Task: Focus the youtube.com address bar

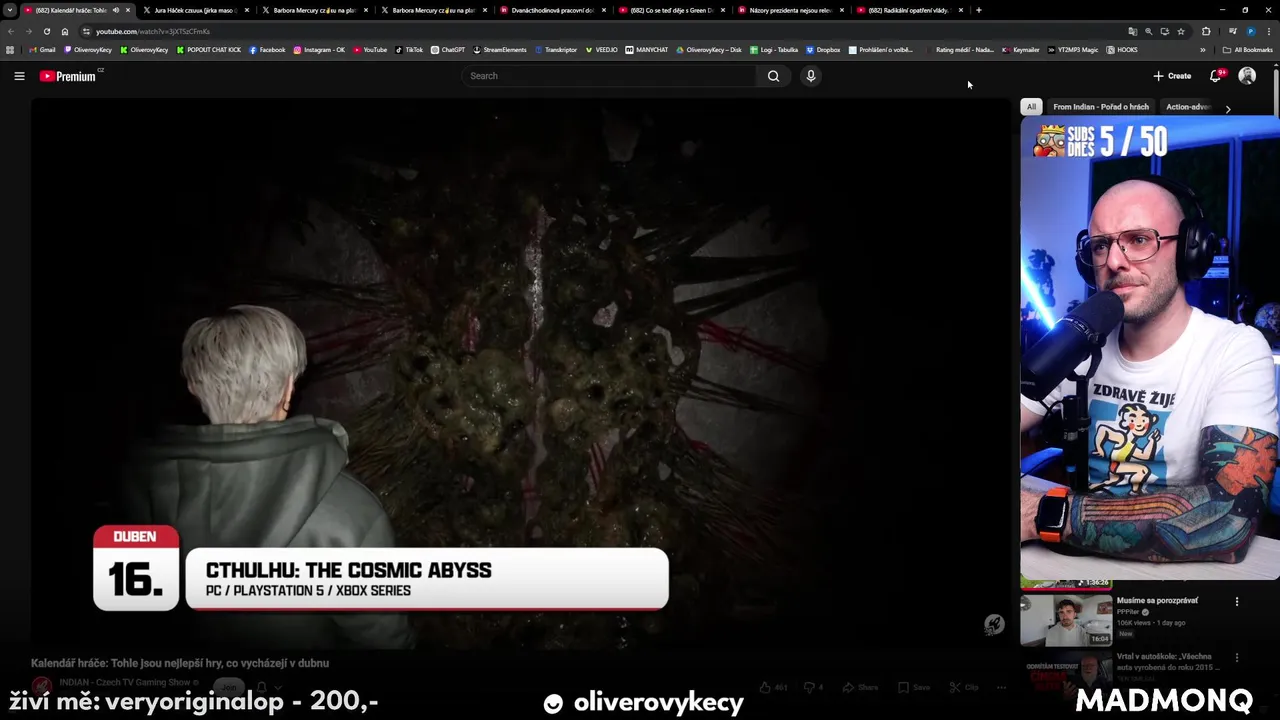Action: pyautogui.click(x=600, y=31)
